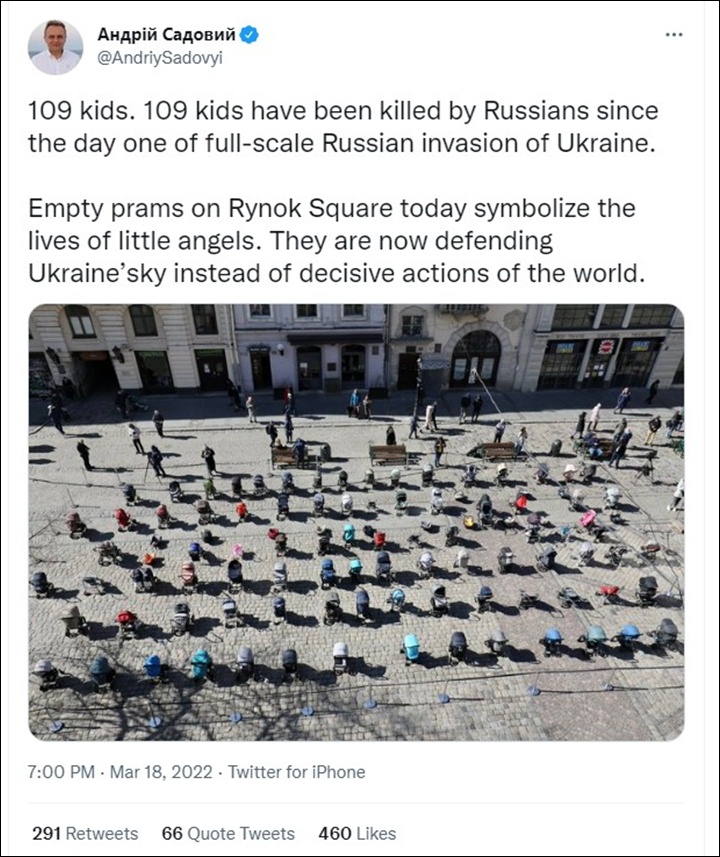The width and height of the screenshot is (720, 857).
Task: Open the tweet's three-dot more menu
Action: (x=674, y=34)
